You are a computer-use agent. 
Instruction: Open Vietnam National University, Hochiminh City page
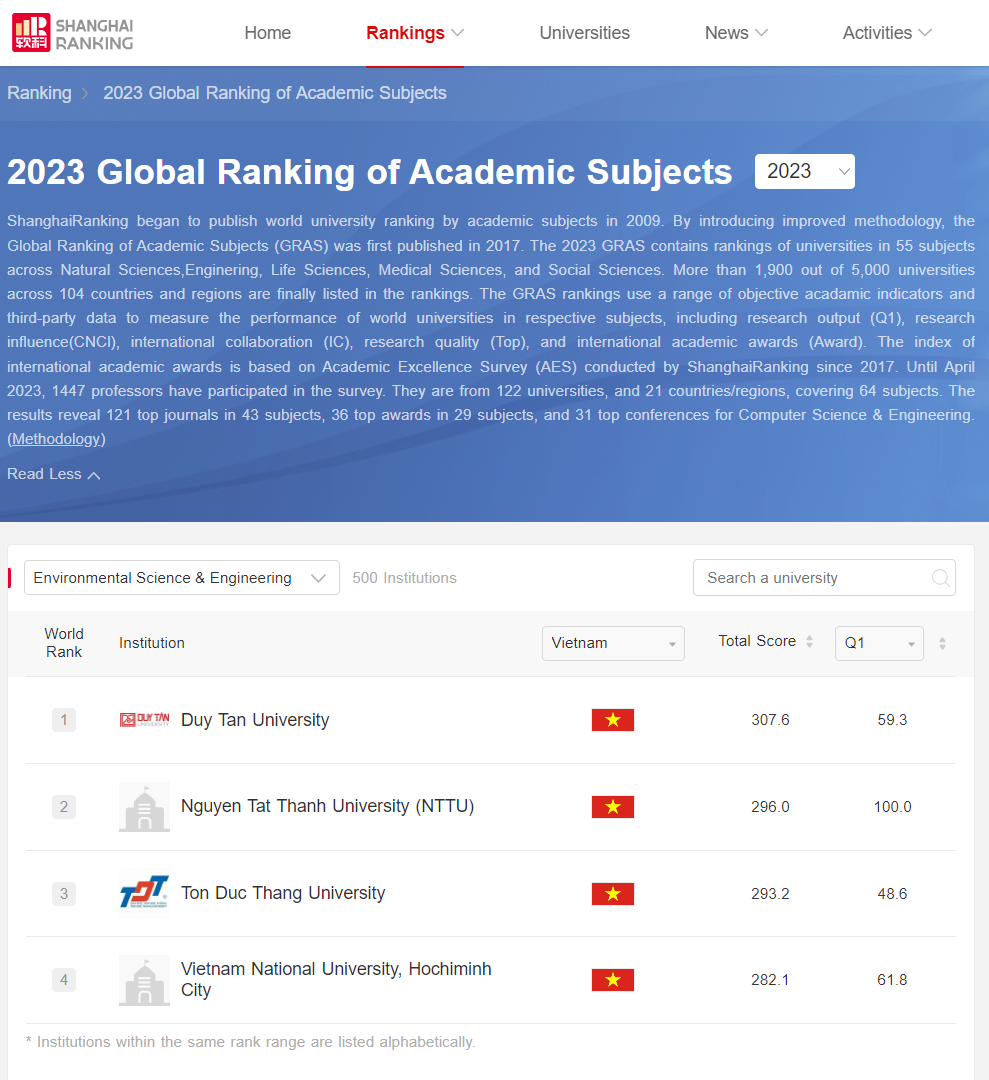336,979
